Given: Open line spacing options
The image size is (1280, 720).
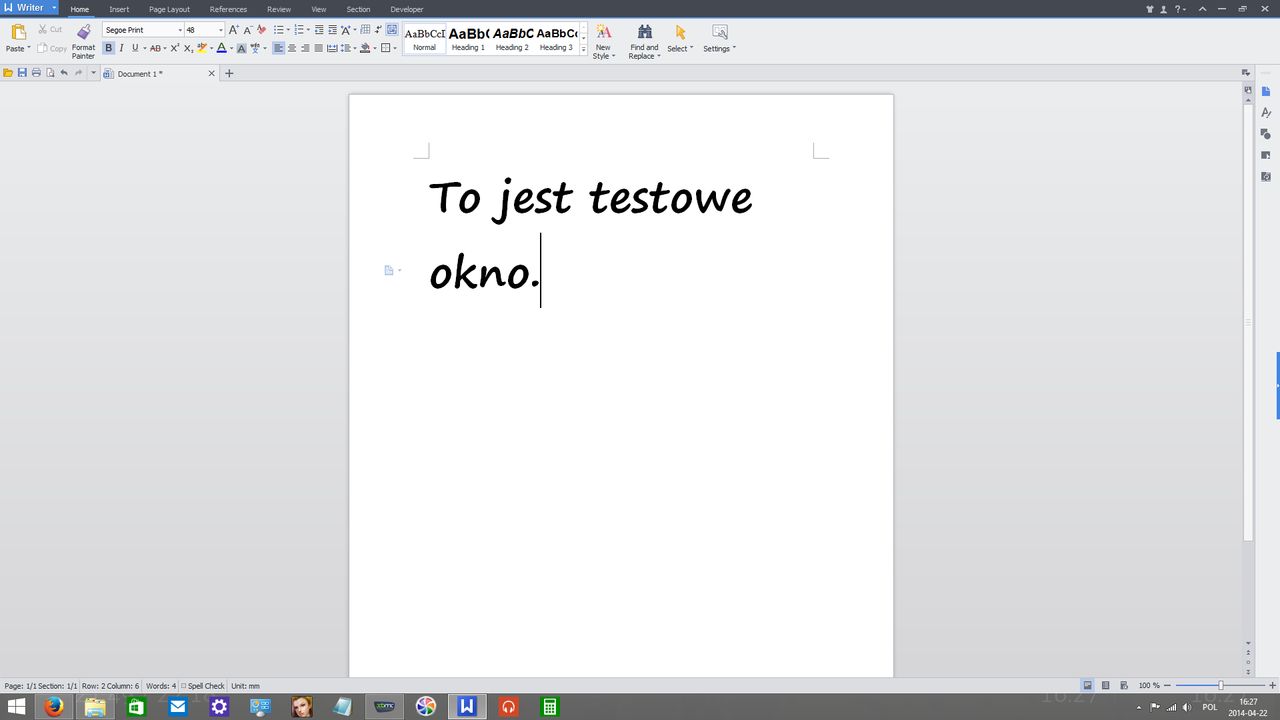Looking at the screenshot, I should (345, 48).
